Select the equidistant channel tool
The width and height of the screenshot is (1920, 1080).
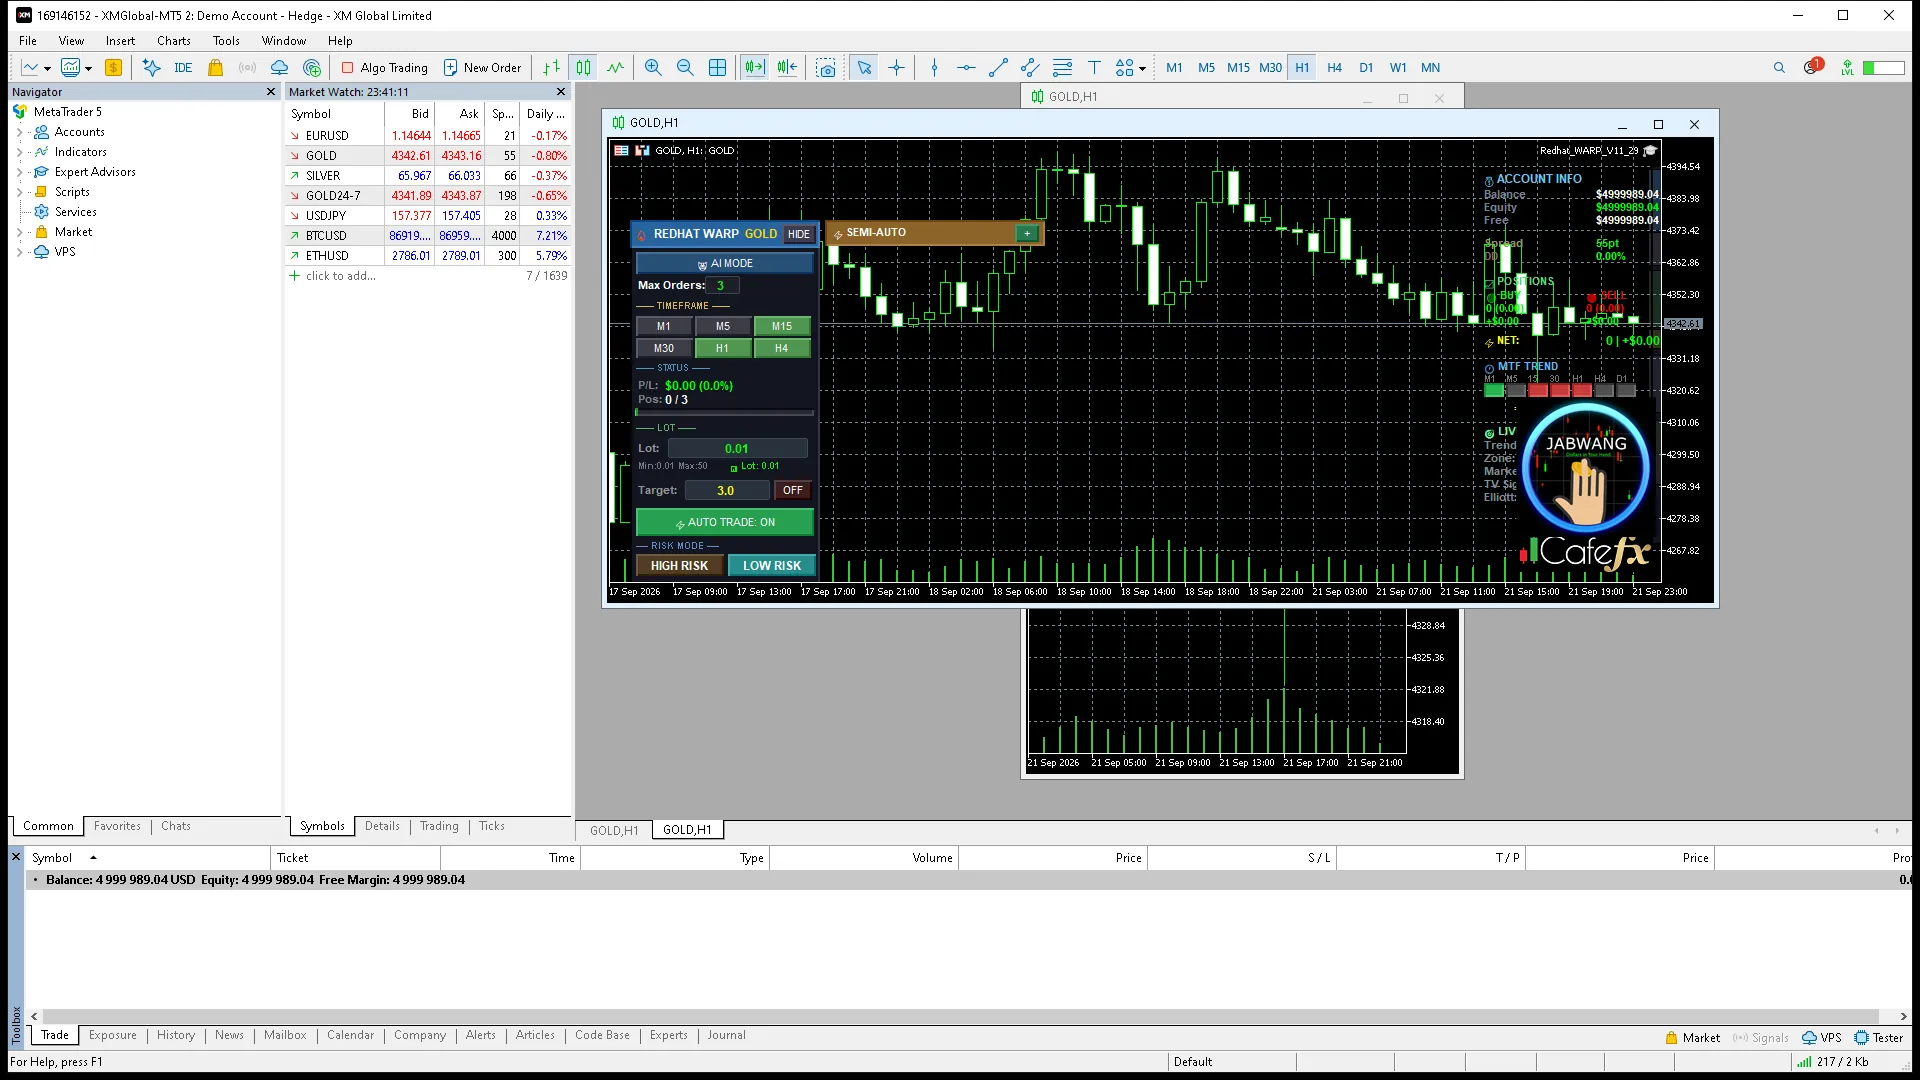[1030, 68]
